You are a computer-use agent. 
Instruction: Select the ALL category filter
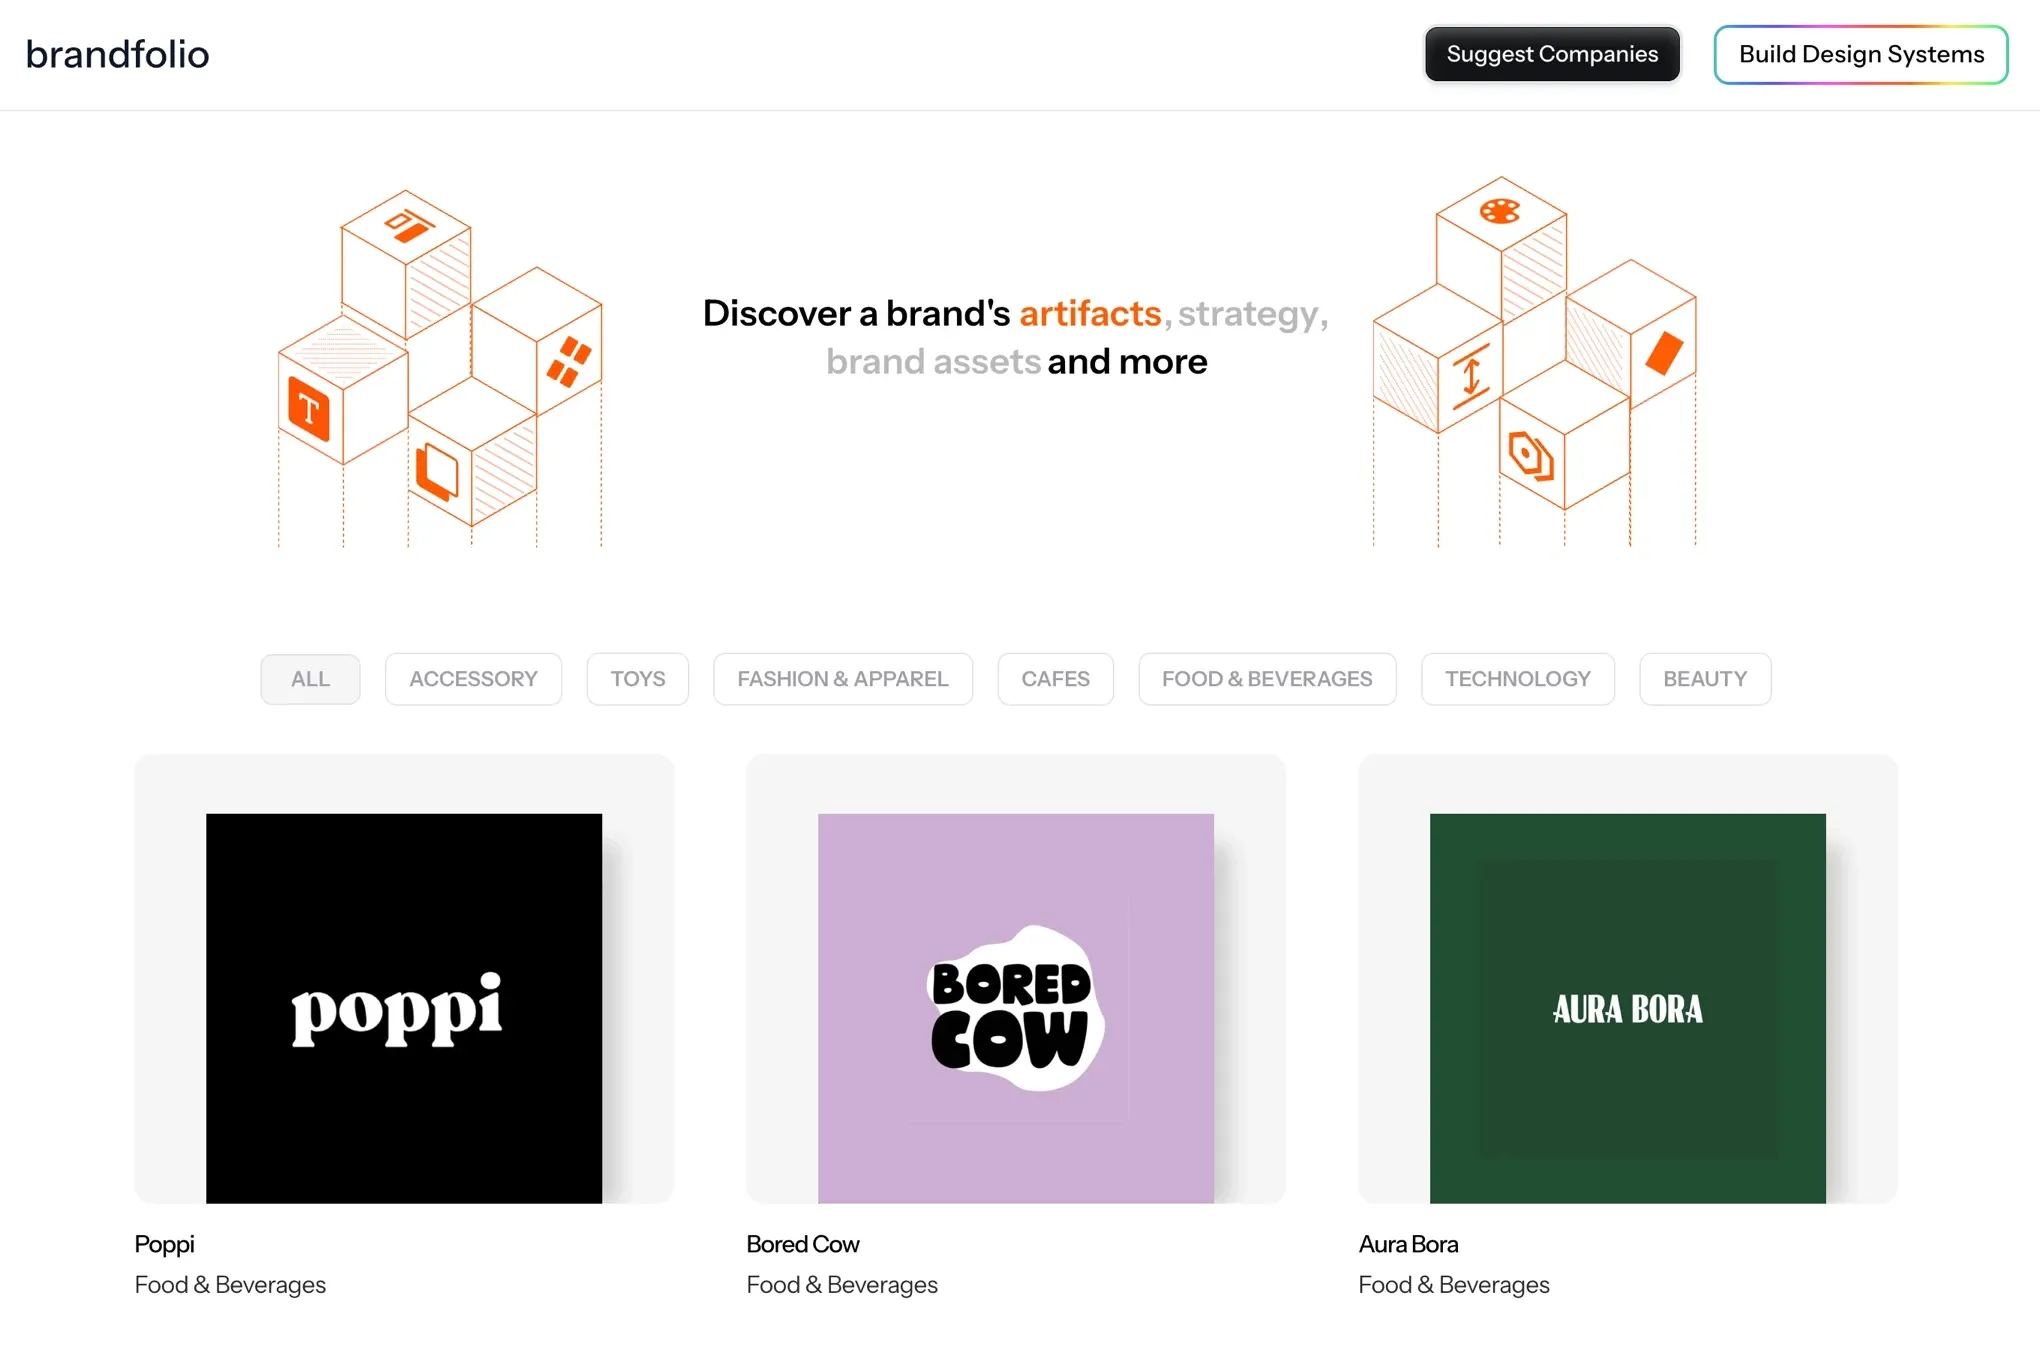[310, 679]
